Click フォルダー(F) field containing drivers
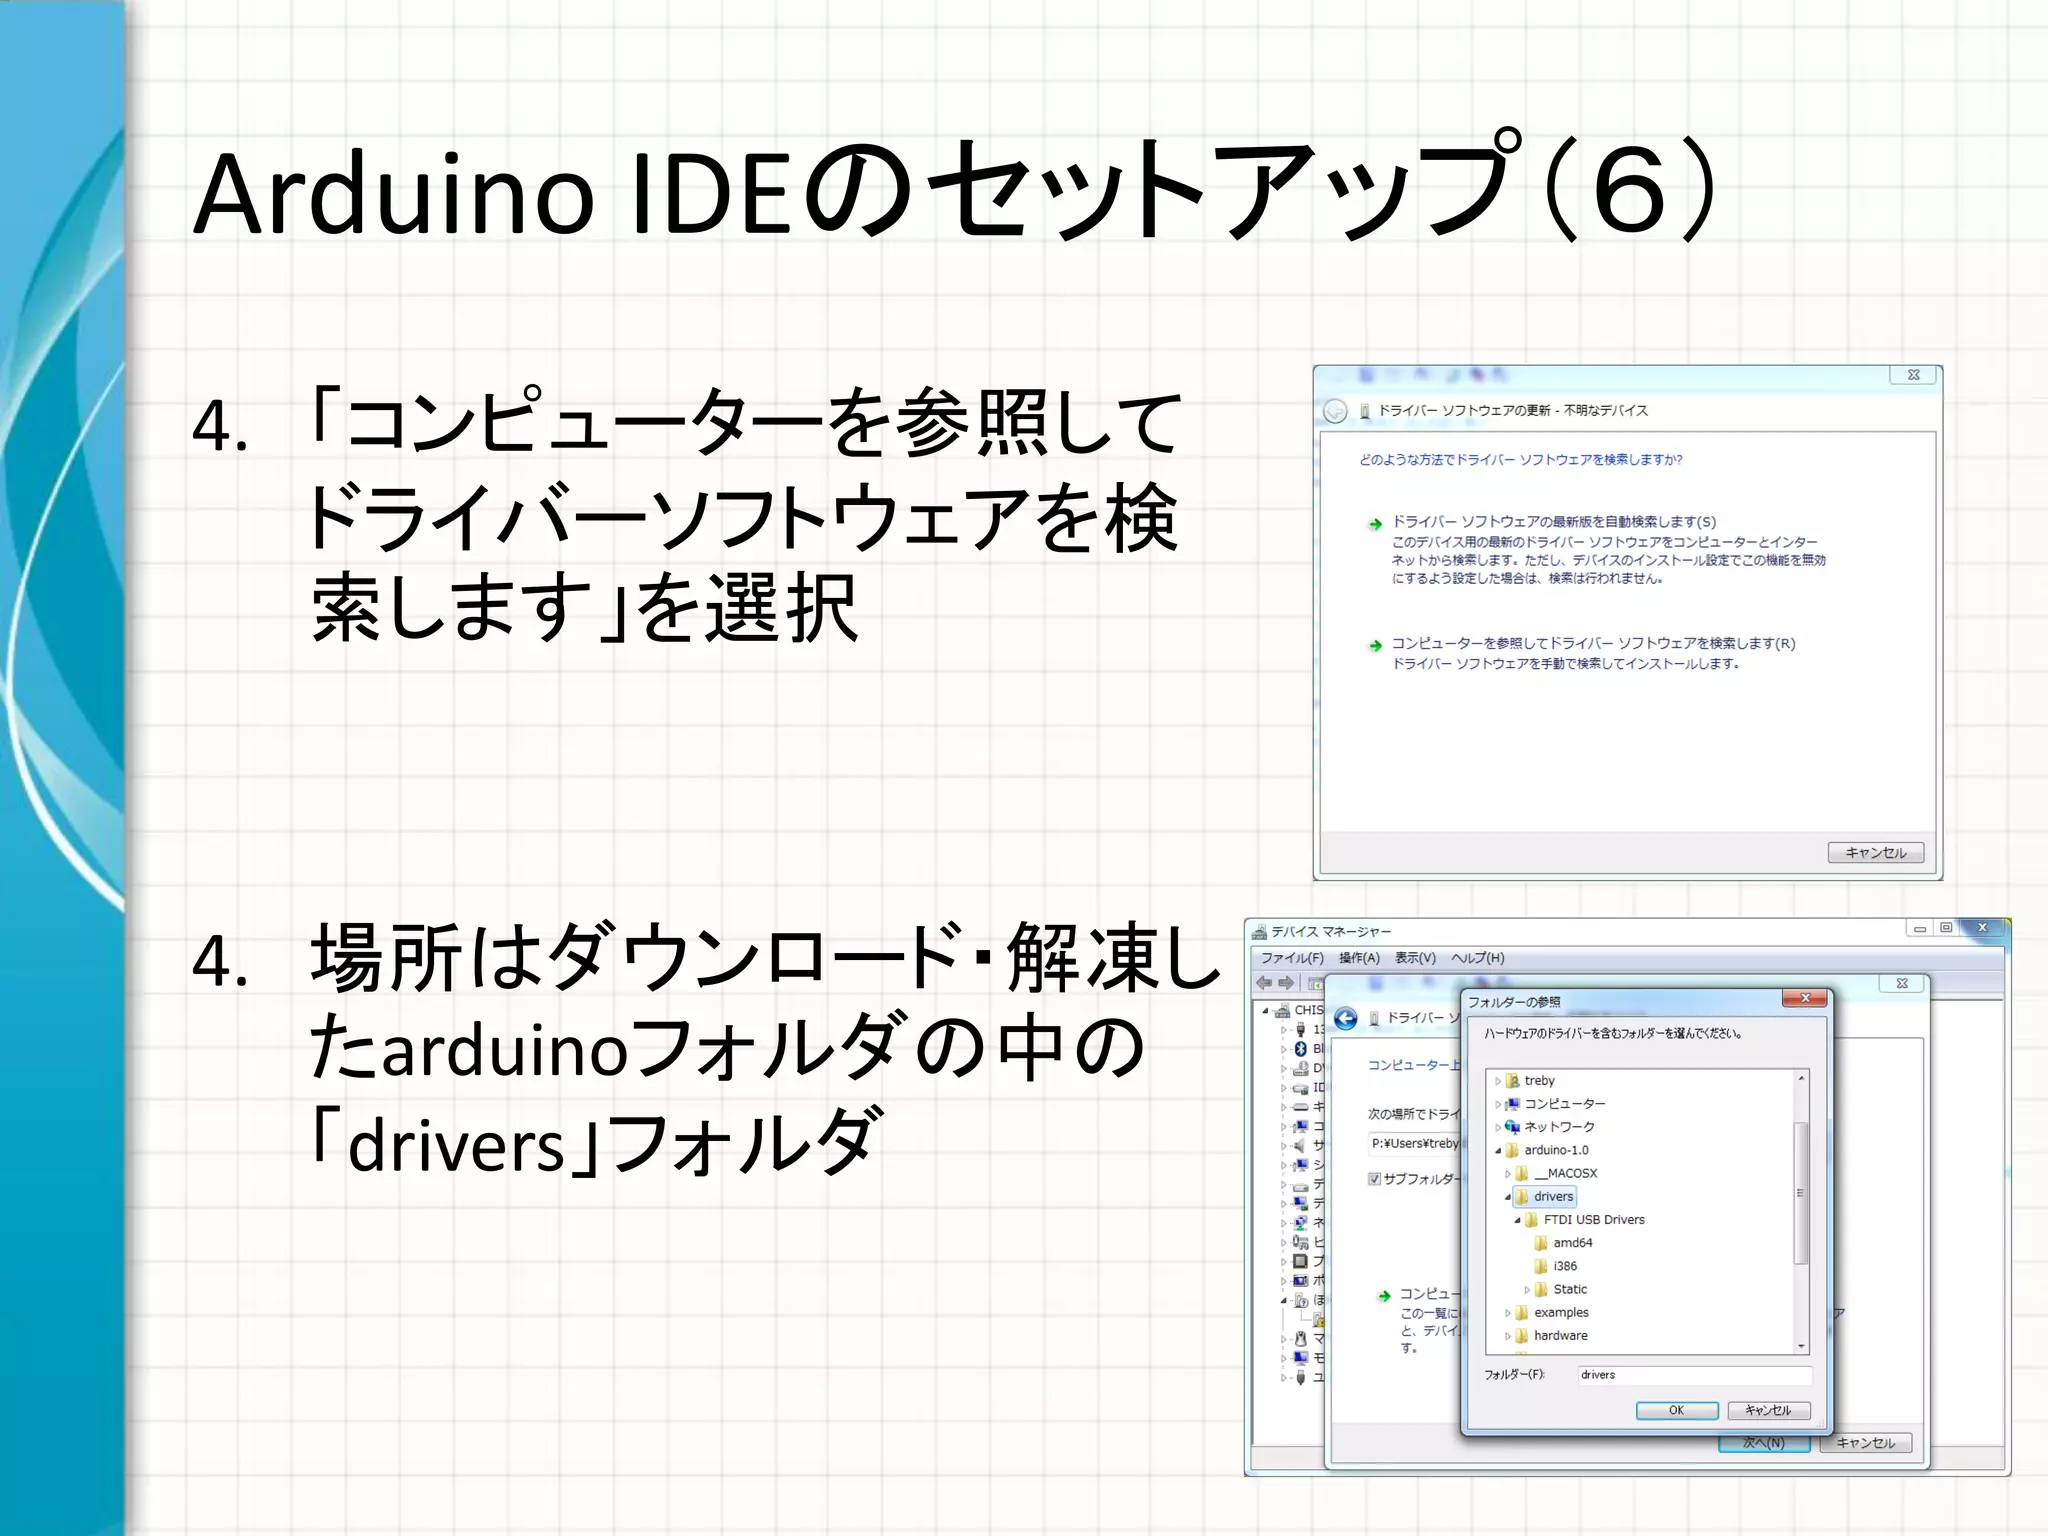This screenshot has width=2048, height=1536. pyautogui.click(x=1694, y=1375)
